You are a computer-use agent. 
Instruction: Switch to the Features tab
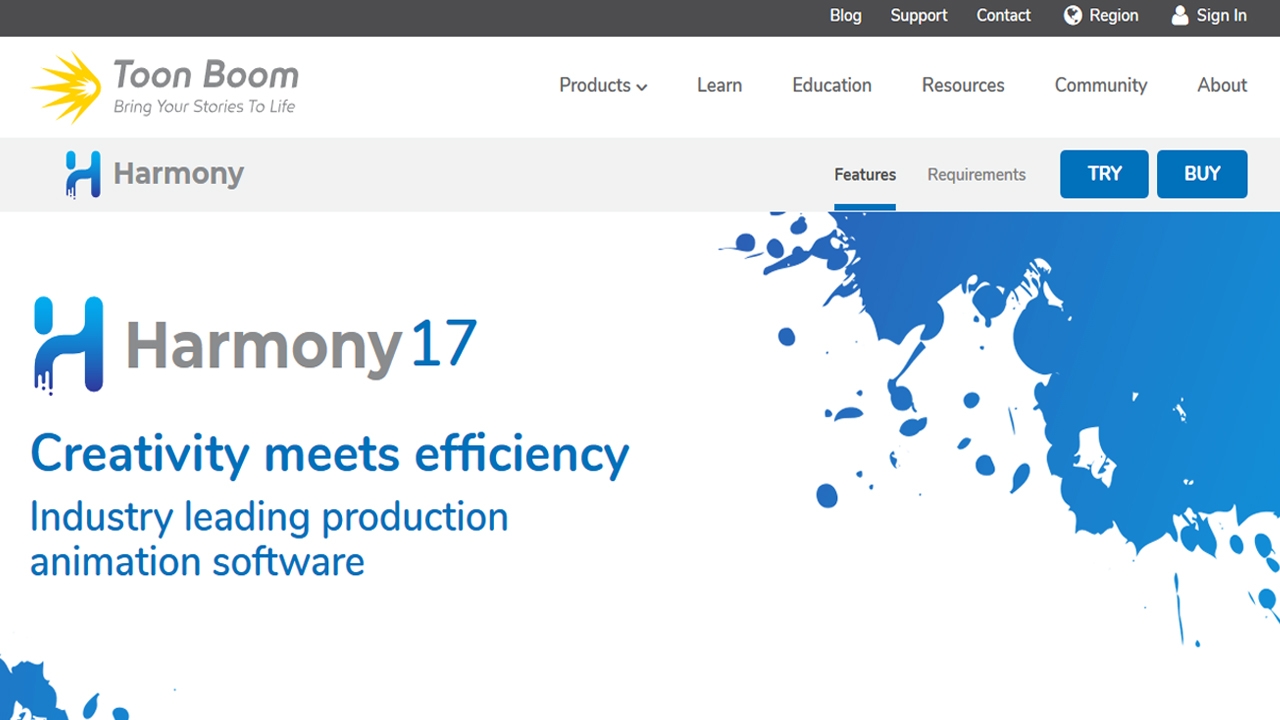click(x=865, y=175)
